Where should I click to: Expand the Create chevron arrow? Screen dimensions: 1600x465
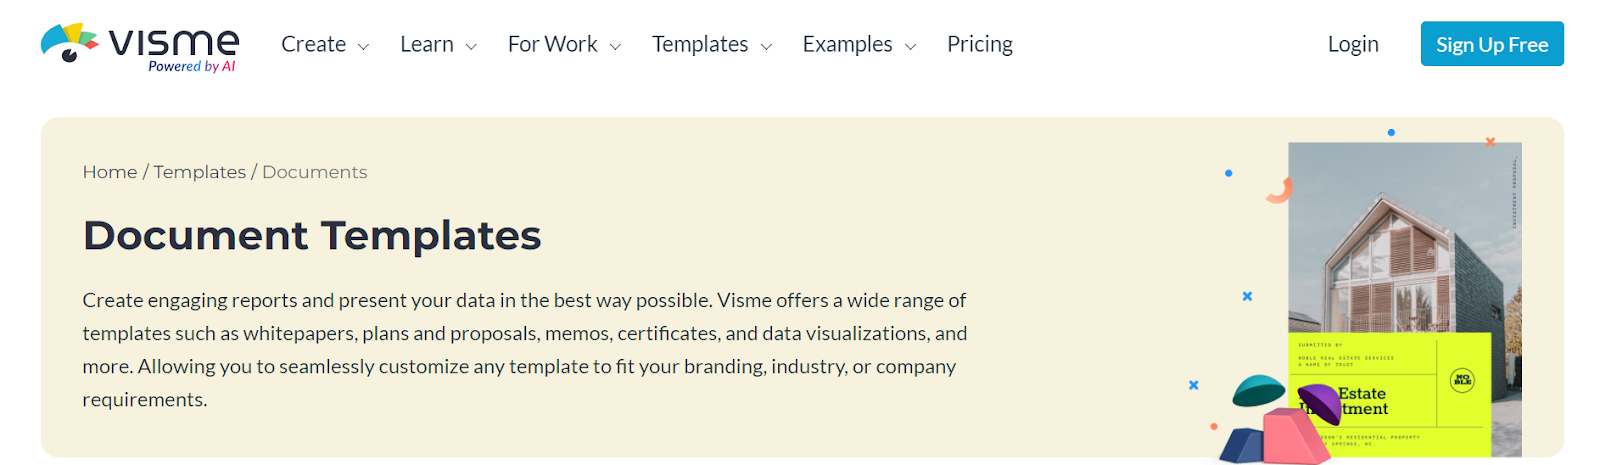coord(363,47)
